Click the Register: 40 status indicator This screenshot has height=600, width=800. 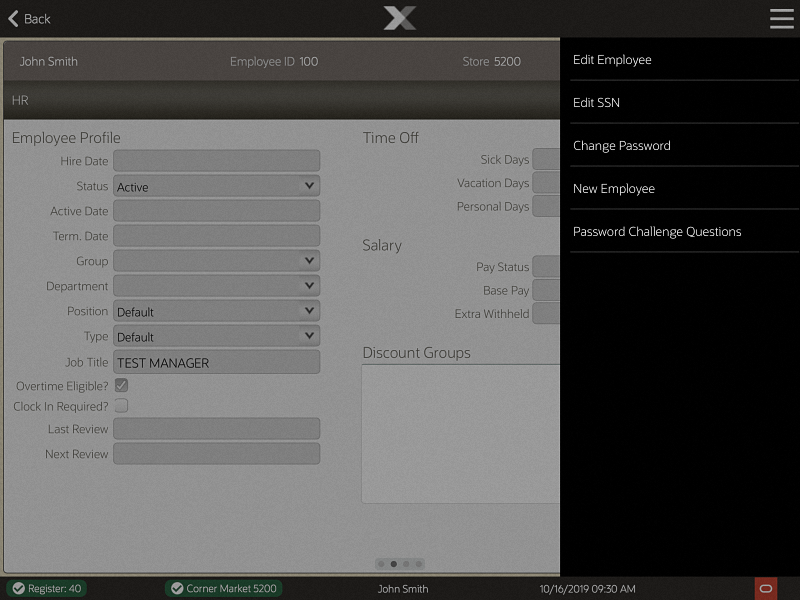coord(47,588)
